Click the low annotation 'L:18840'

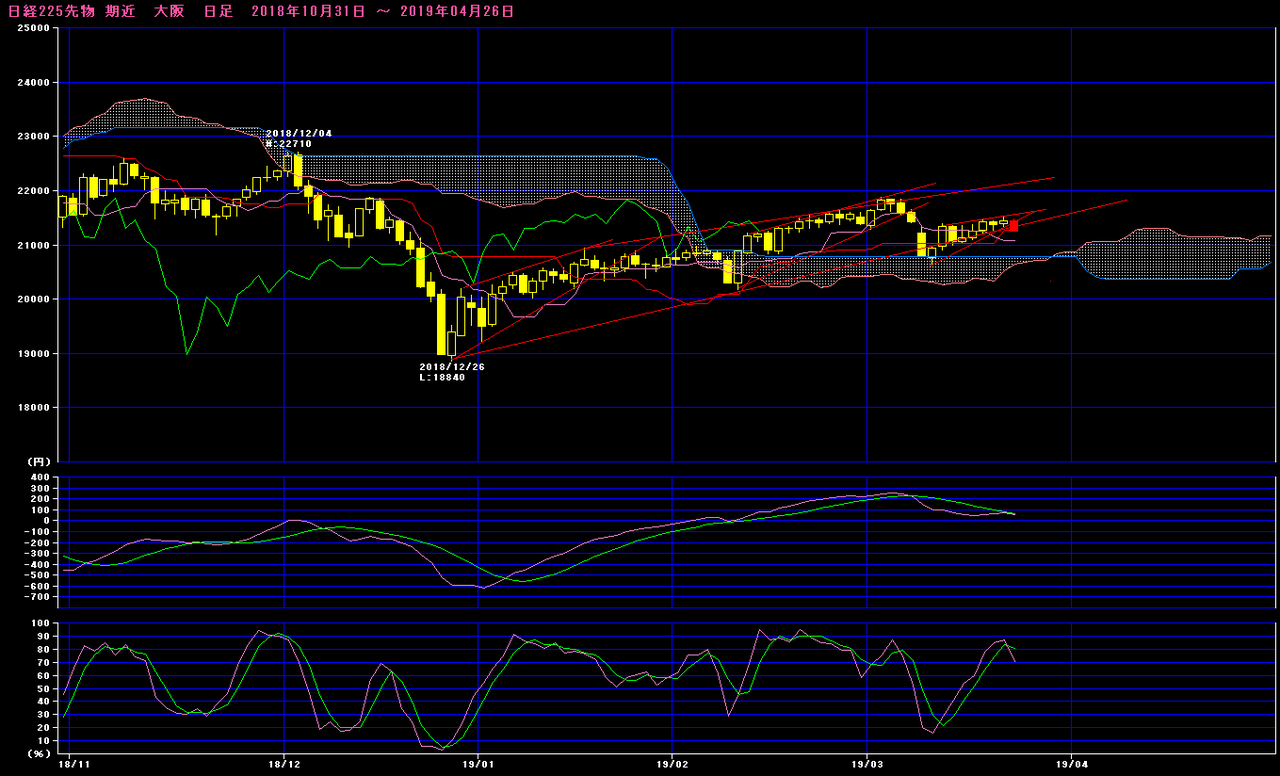coord(443,377)
